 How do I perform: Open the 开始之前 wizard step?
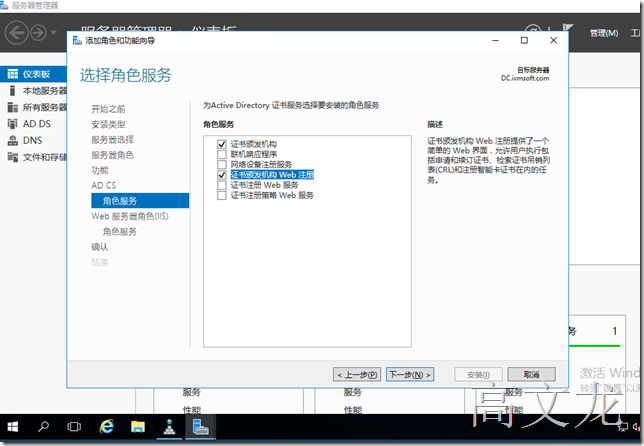[108, 109]
